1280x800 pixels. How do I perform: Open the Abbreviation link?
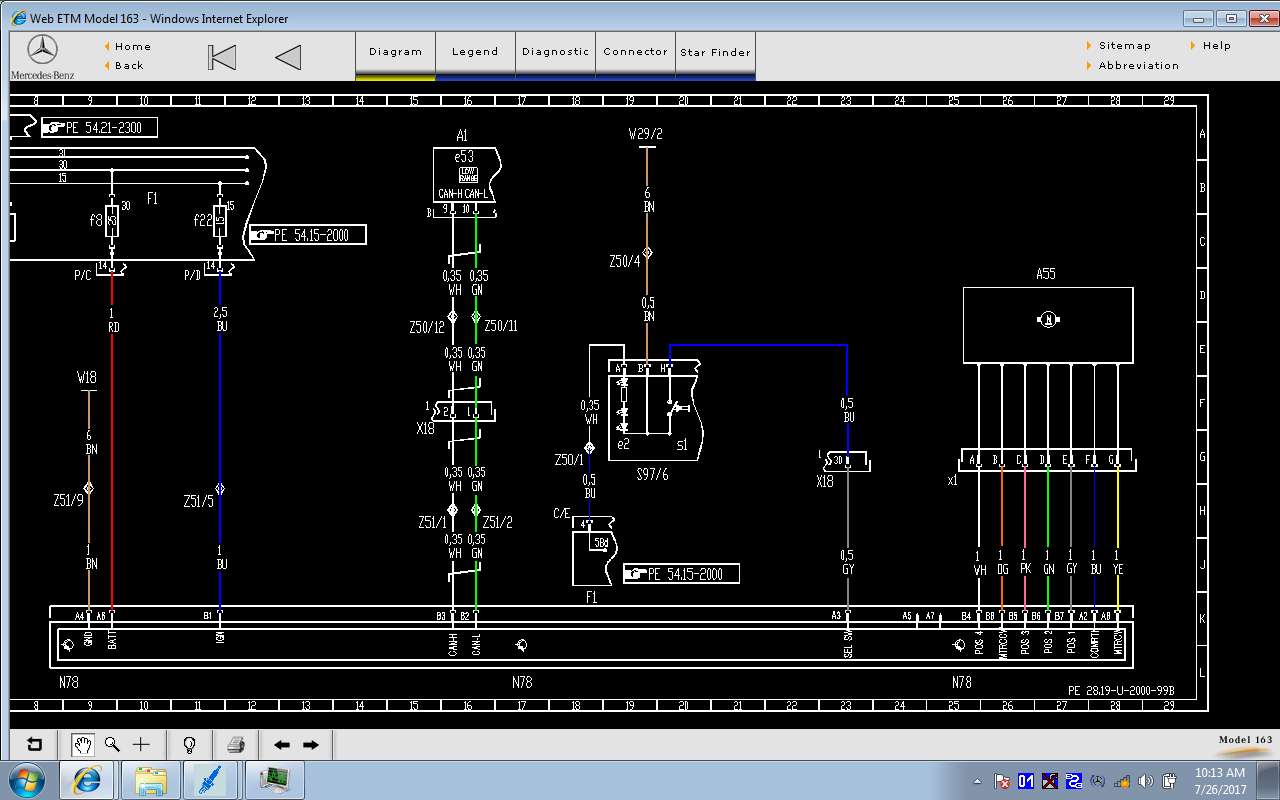[x=1138, y=66]
